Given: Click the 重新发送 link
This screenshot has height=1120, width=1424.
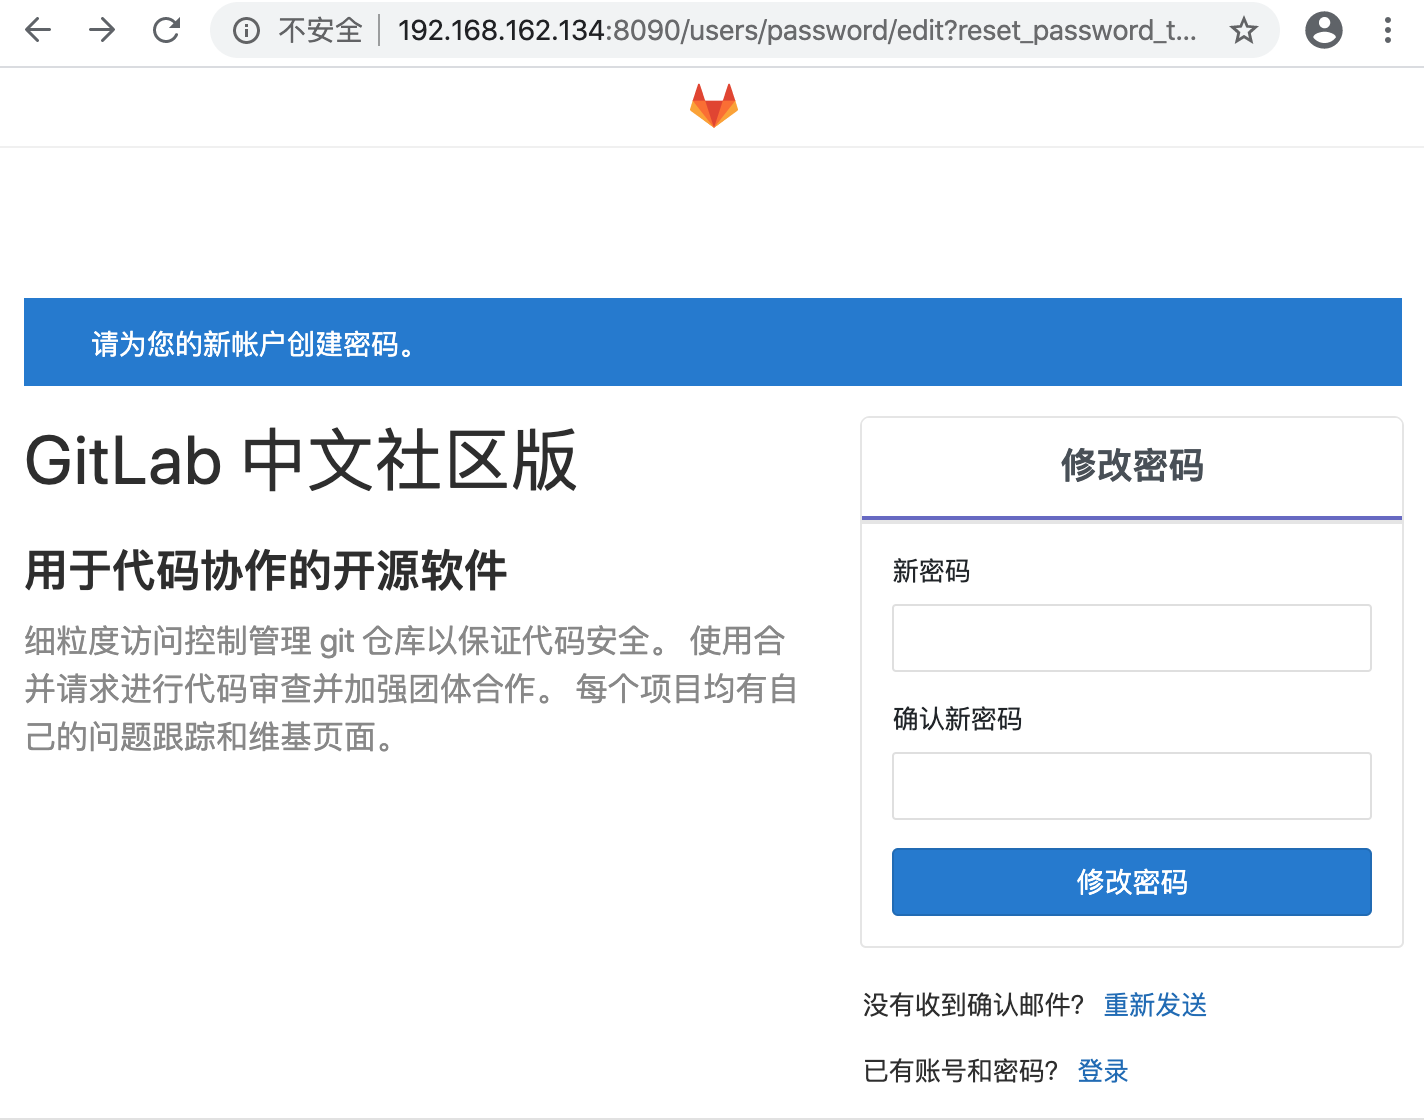Looking at the screenshot, I should tap(1155, 1005).
